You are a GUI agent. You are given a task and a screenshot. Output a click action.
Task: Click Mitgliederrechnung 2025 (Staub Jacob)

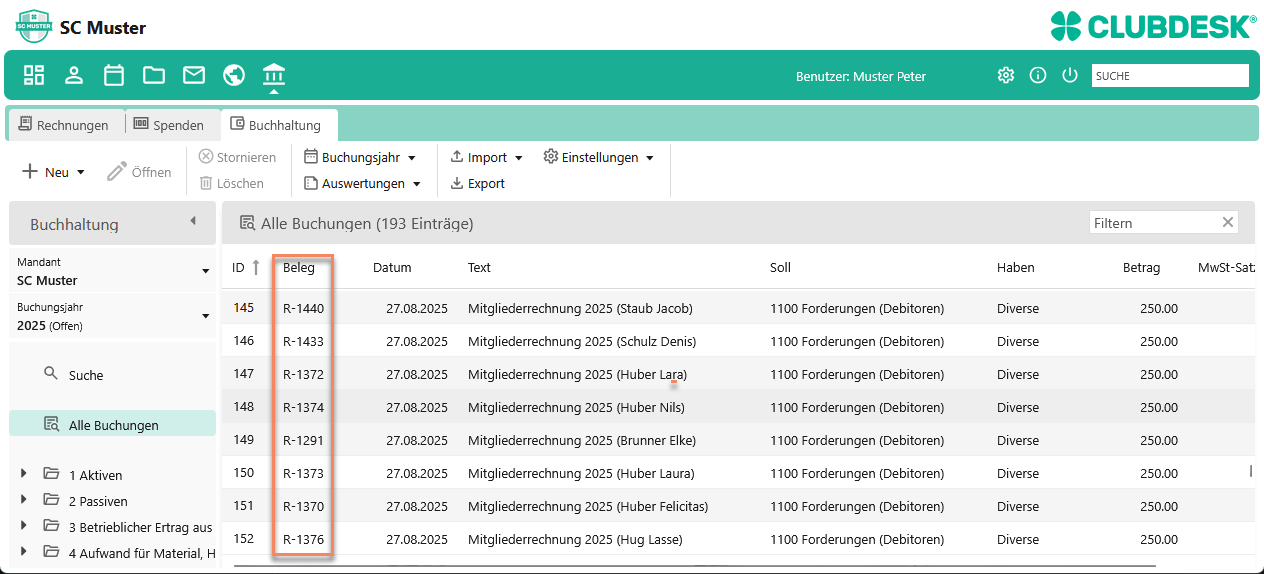click(580, 308)
